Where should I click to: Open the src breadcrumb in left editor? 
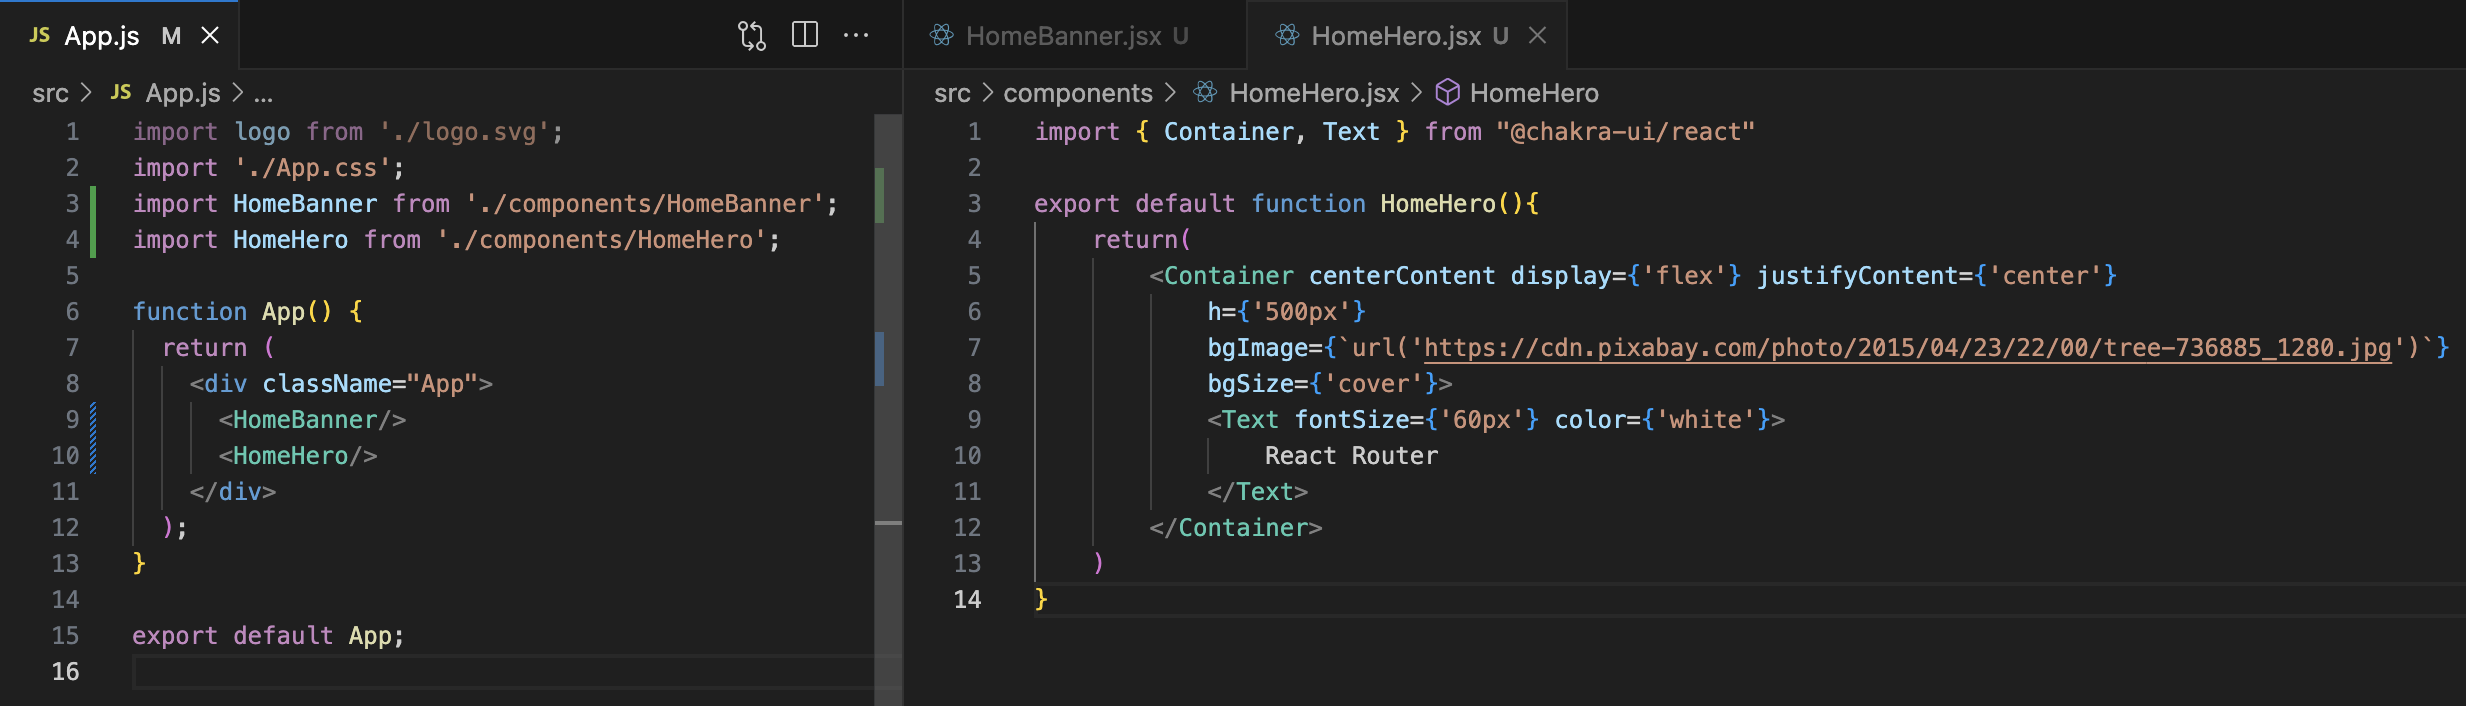tap(50, 93)
